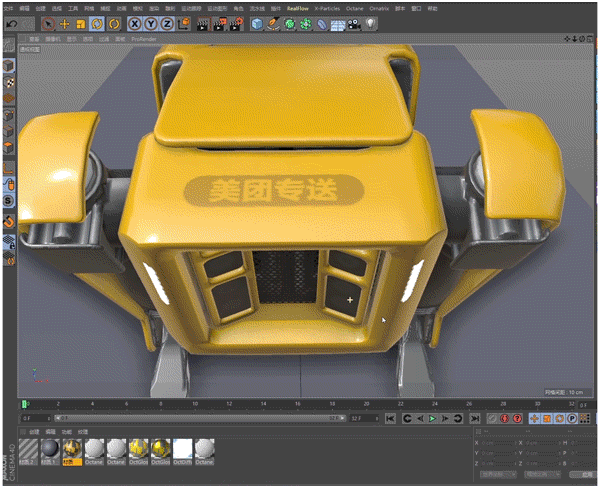Click the green Subdivision Surface generator icon
Image resolution: width=600 pixels, height=490 pixels.
tap(290, 24)
